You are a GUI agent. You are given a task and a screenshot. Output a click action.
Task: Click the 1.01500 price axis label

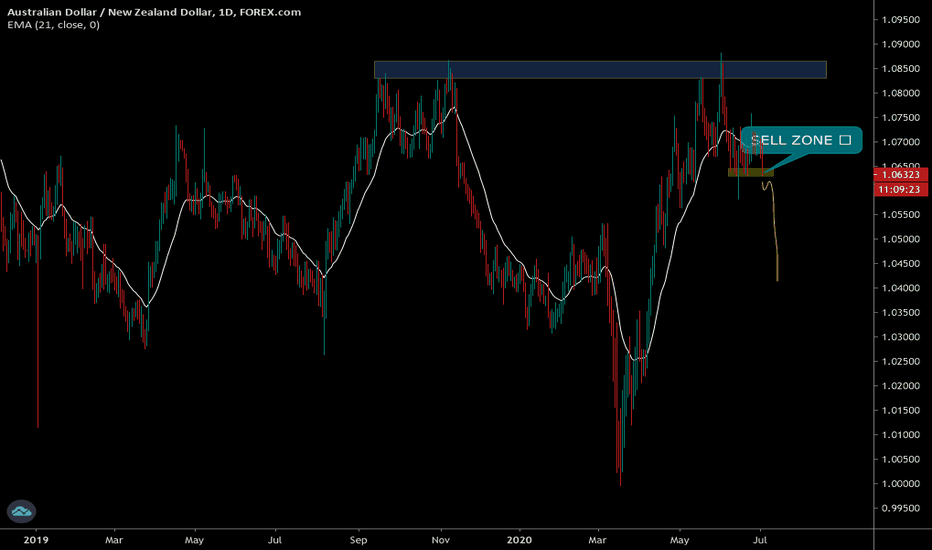(x=900, y=410)
